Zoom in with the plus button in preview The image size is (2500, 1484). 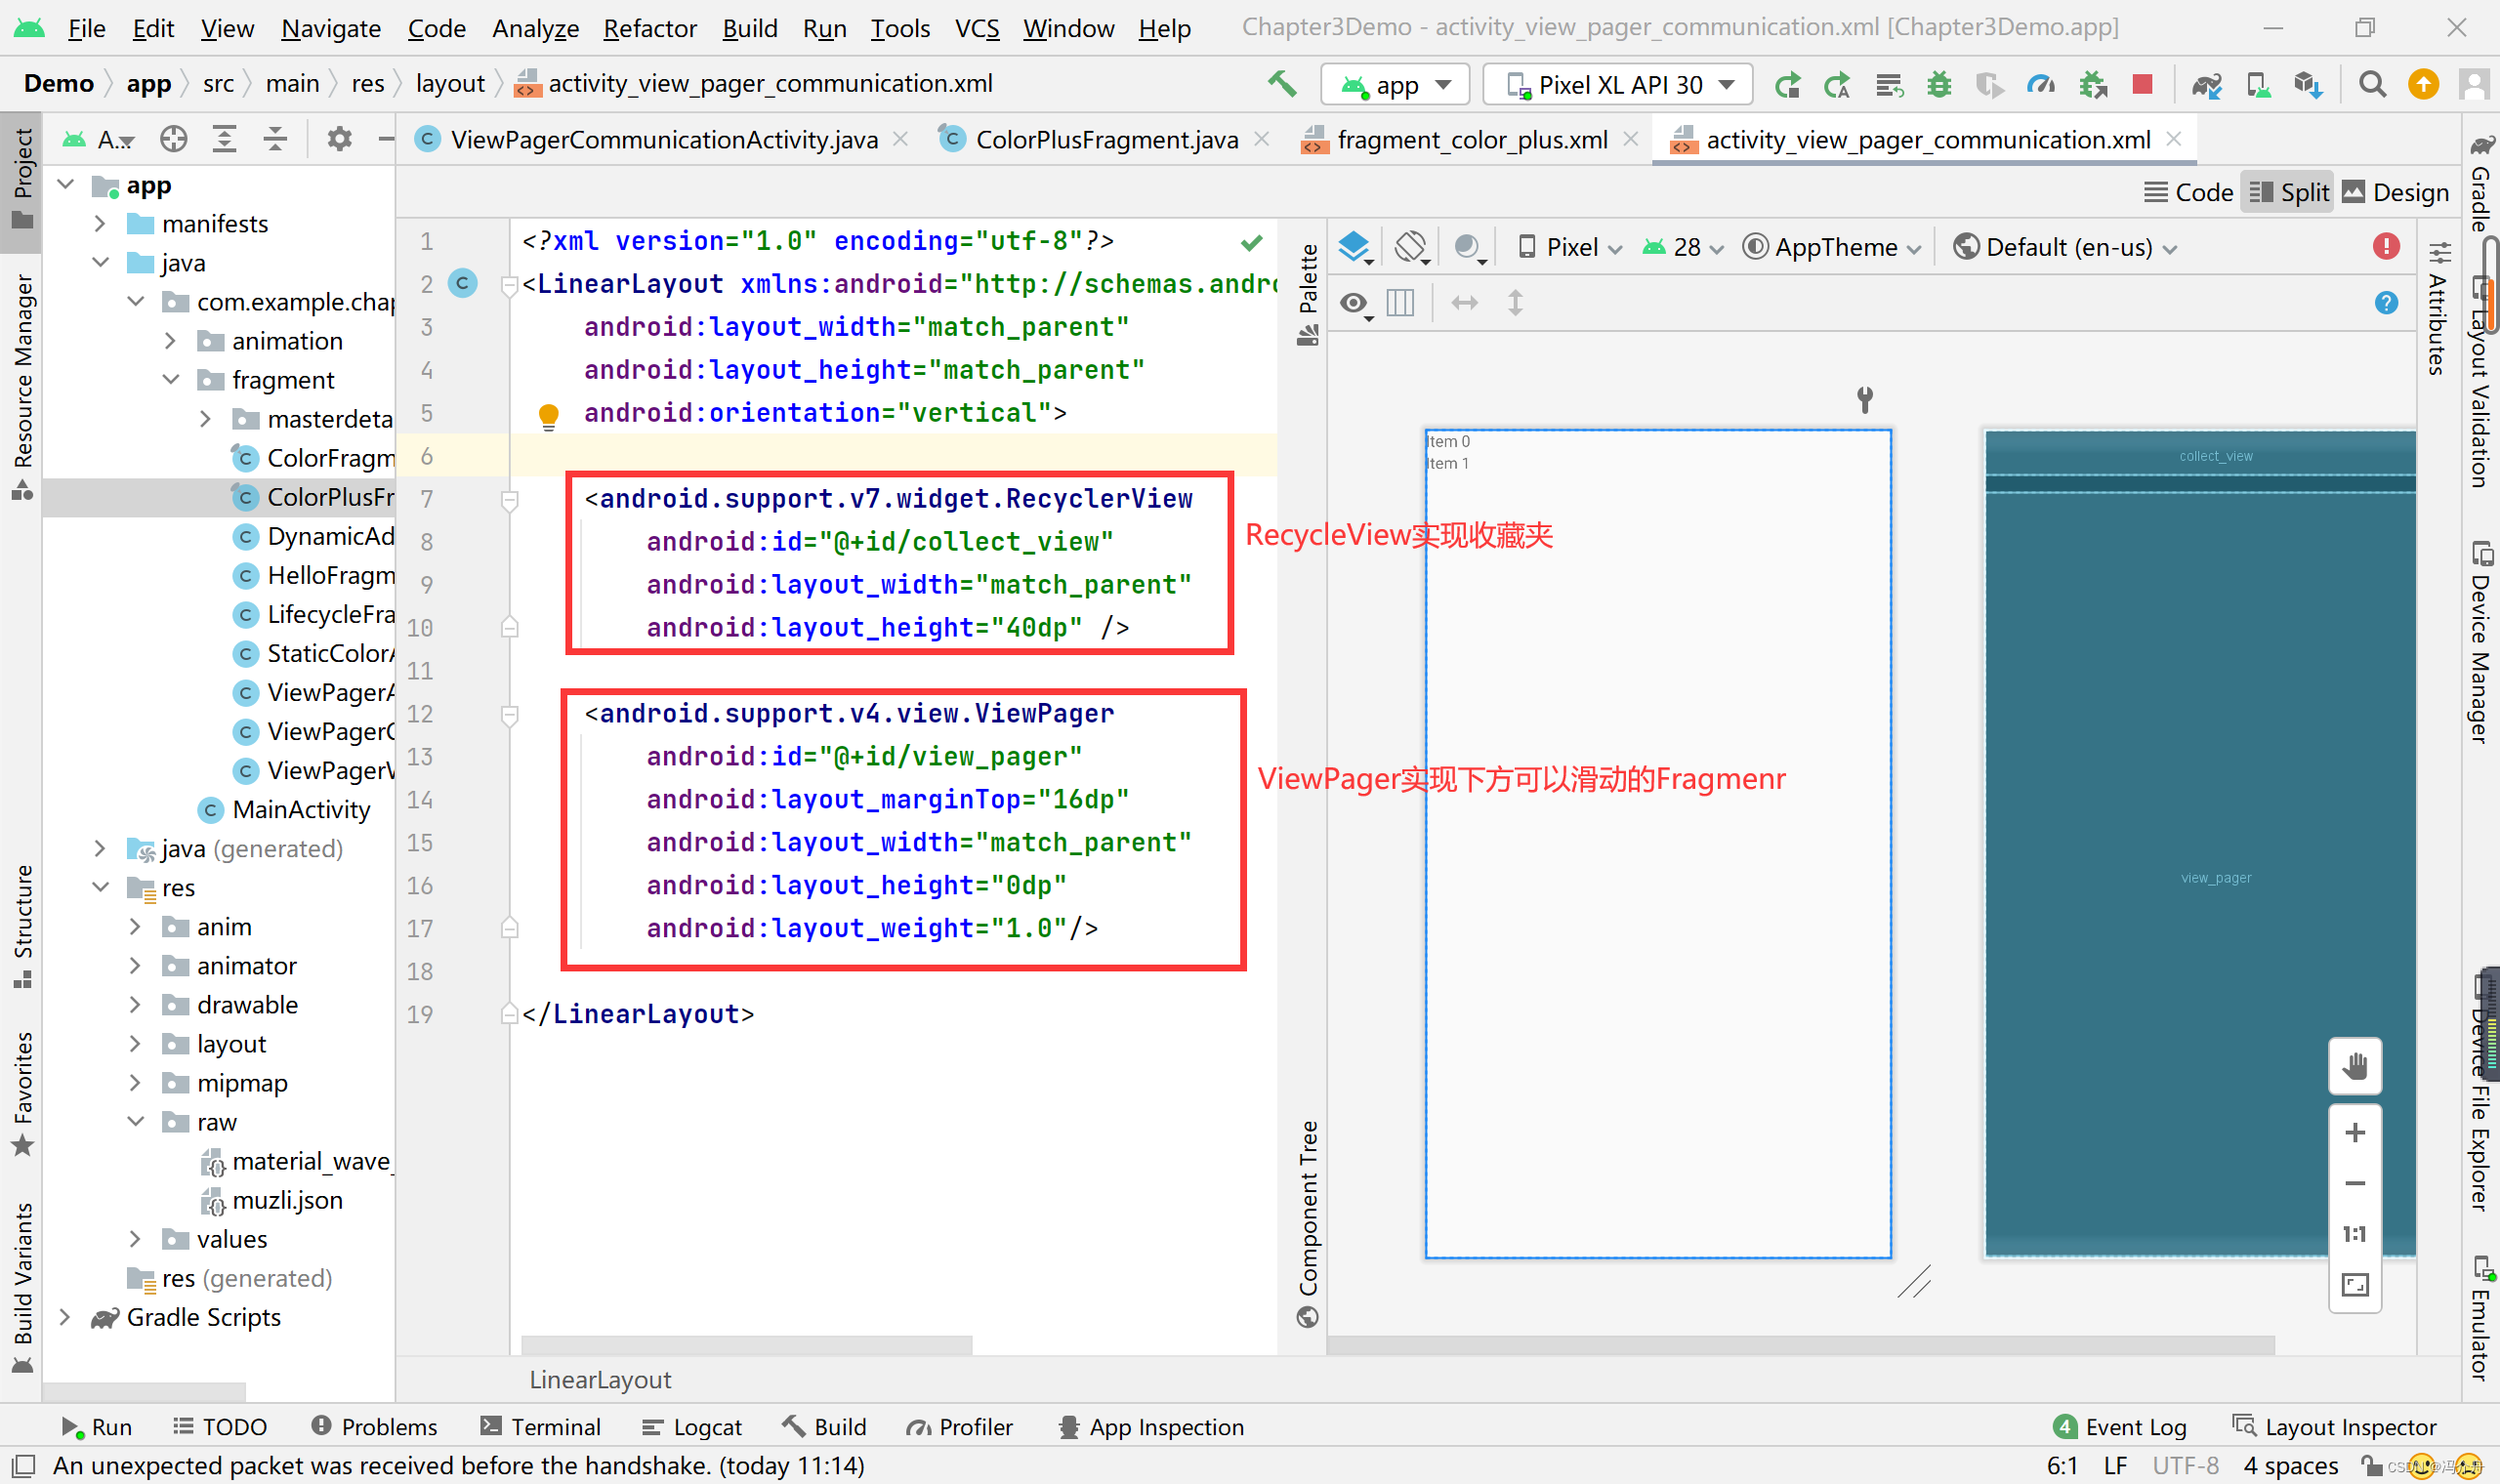[2355, 1133]
